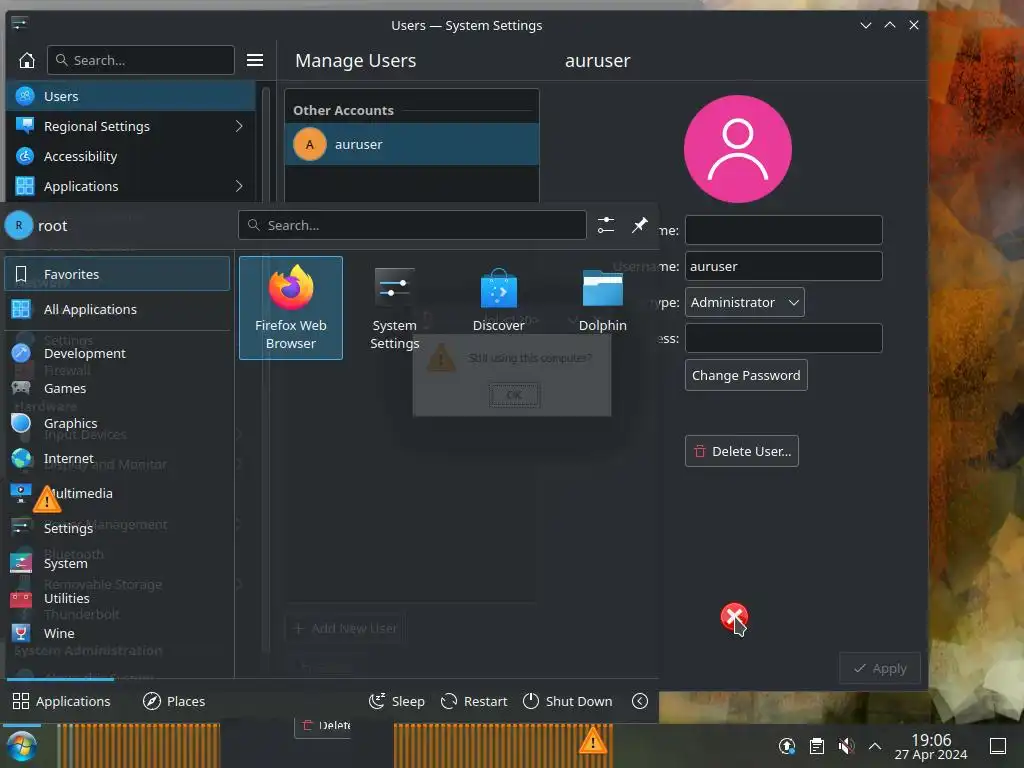Image resolution: width=1024 pixels, height=768 pixels.
Task: Open the Utilities category
Action: pos(118,598)
